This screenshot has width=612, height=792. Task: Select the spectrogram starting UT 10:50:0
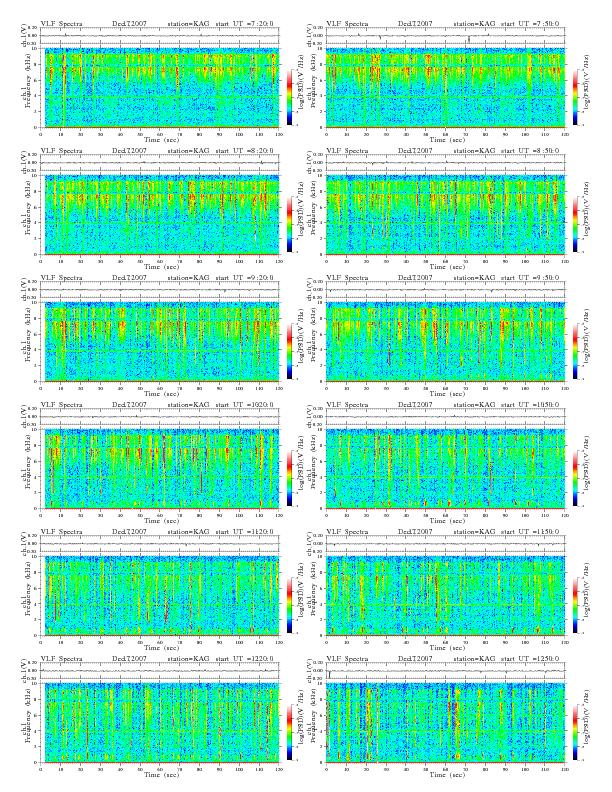pos(446,469)
